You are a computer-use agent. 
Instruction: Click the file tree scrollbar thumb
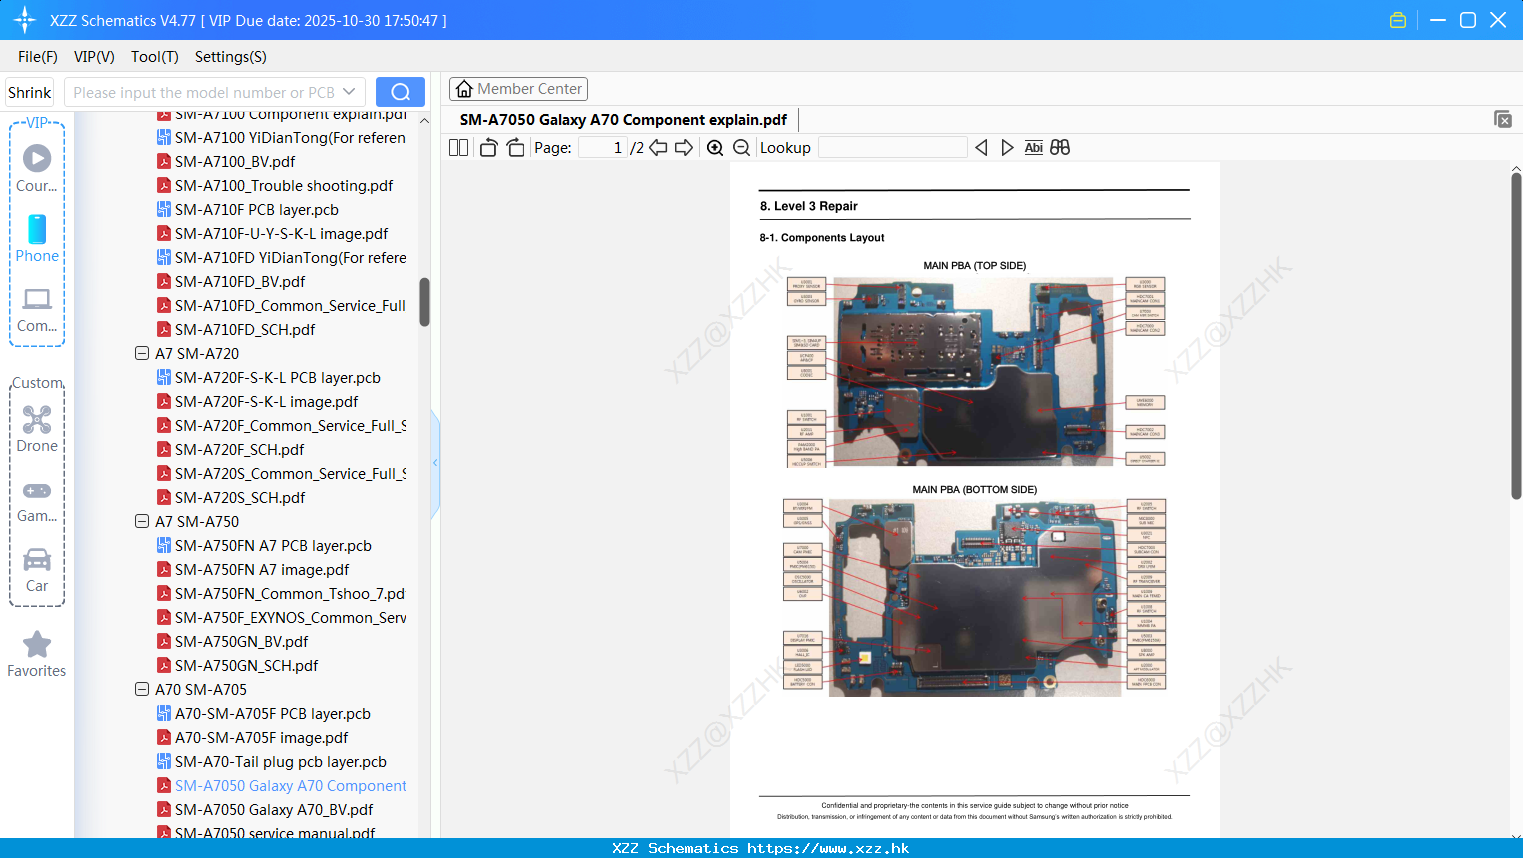click(x=424, y=302)
